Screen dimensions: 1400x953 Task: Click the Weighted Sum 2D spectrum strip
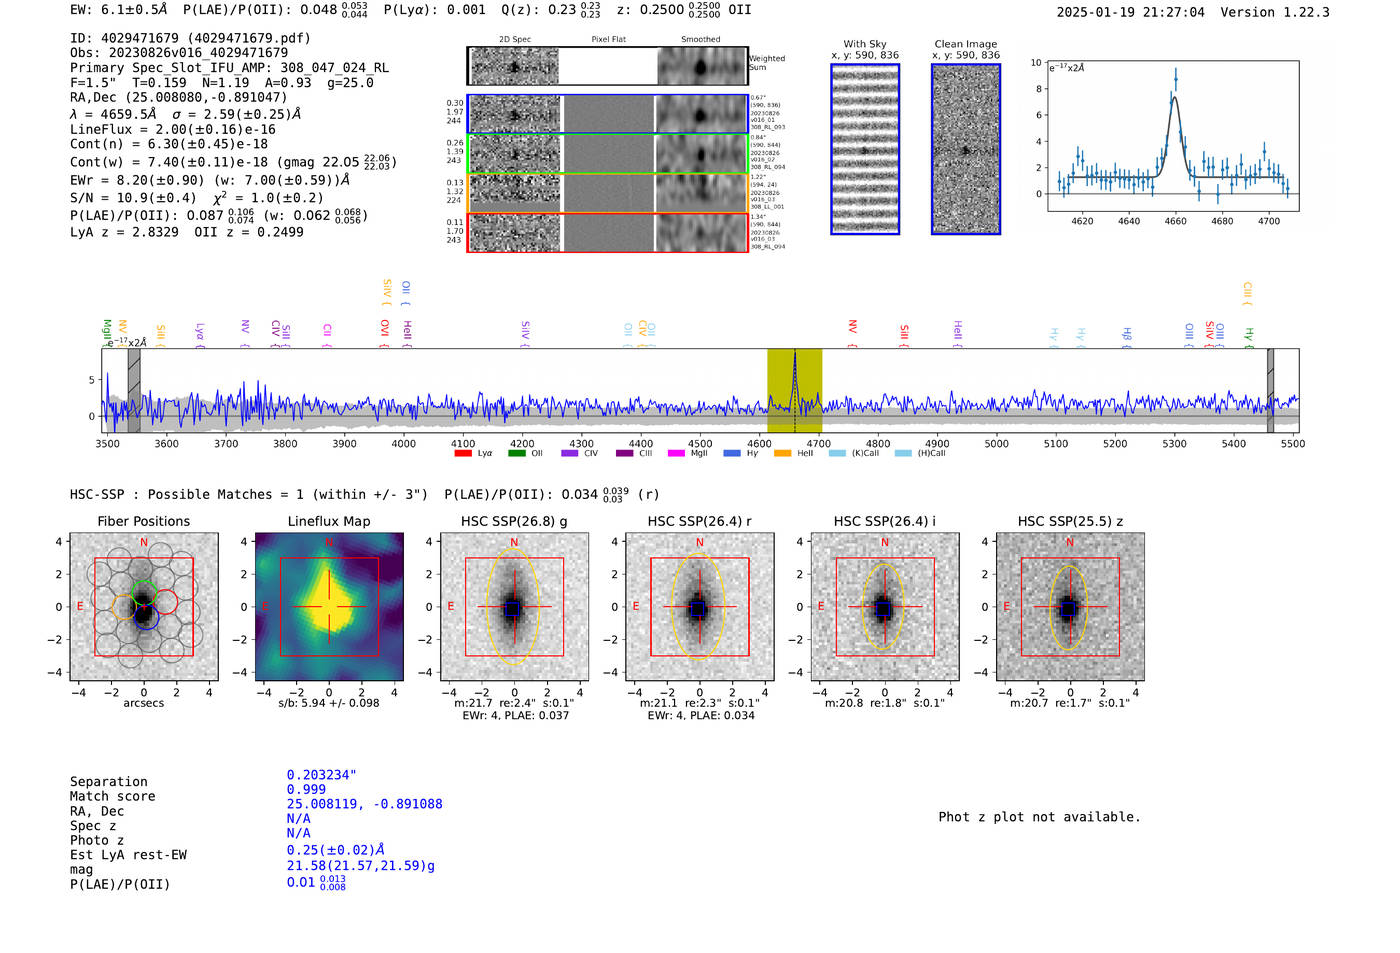pyautogui.click(x=607, y=66)
